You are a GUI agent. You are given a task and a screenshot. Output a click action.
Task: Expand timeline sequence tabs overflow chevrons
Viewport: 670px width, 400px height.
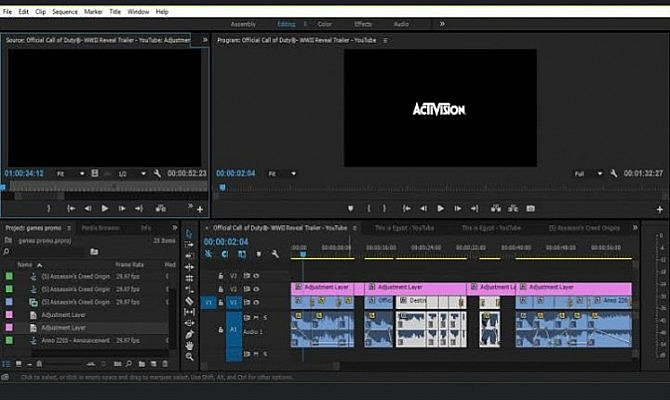tap(635, 228)
